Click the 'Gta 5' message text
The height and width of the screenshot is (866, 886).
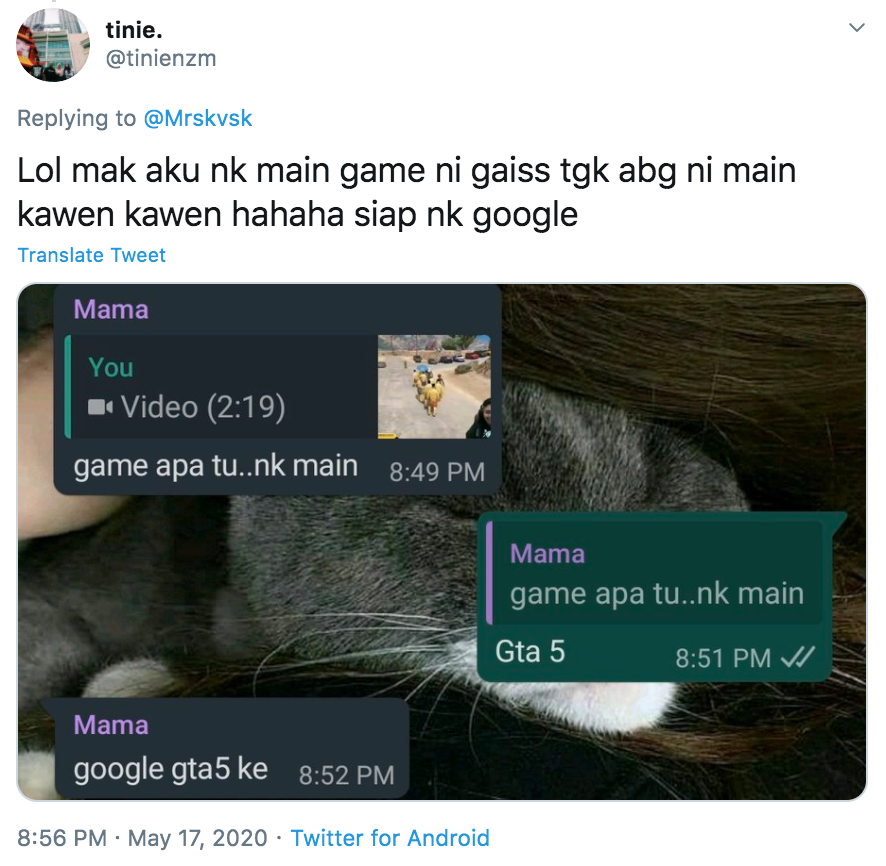(530, 651)
